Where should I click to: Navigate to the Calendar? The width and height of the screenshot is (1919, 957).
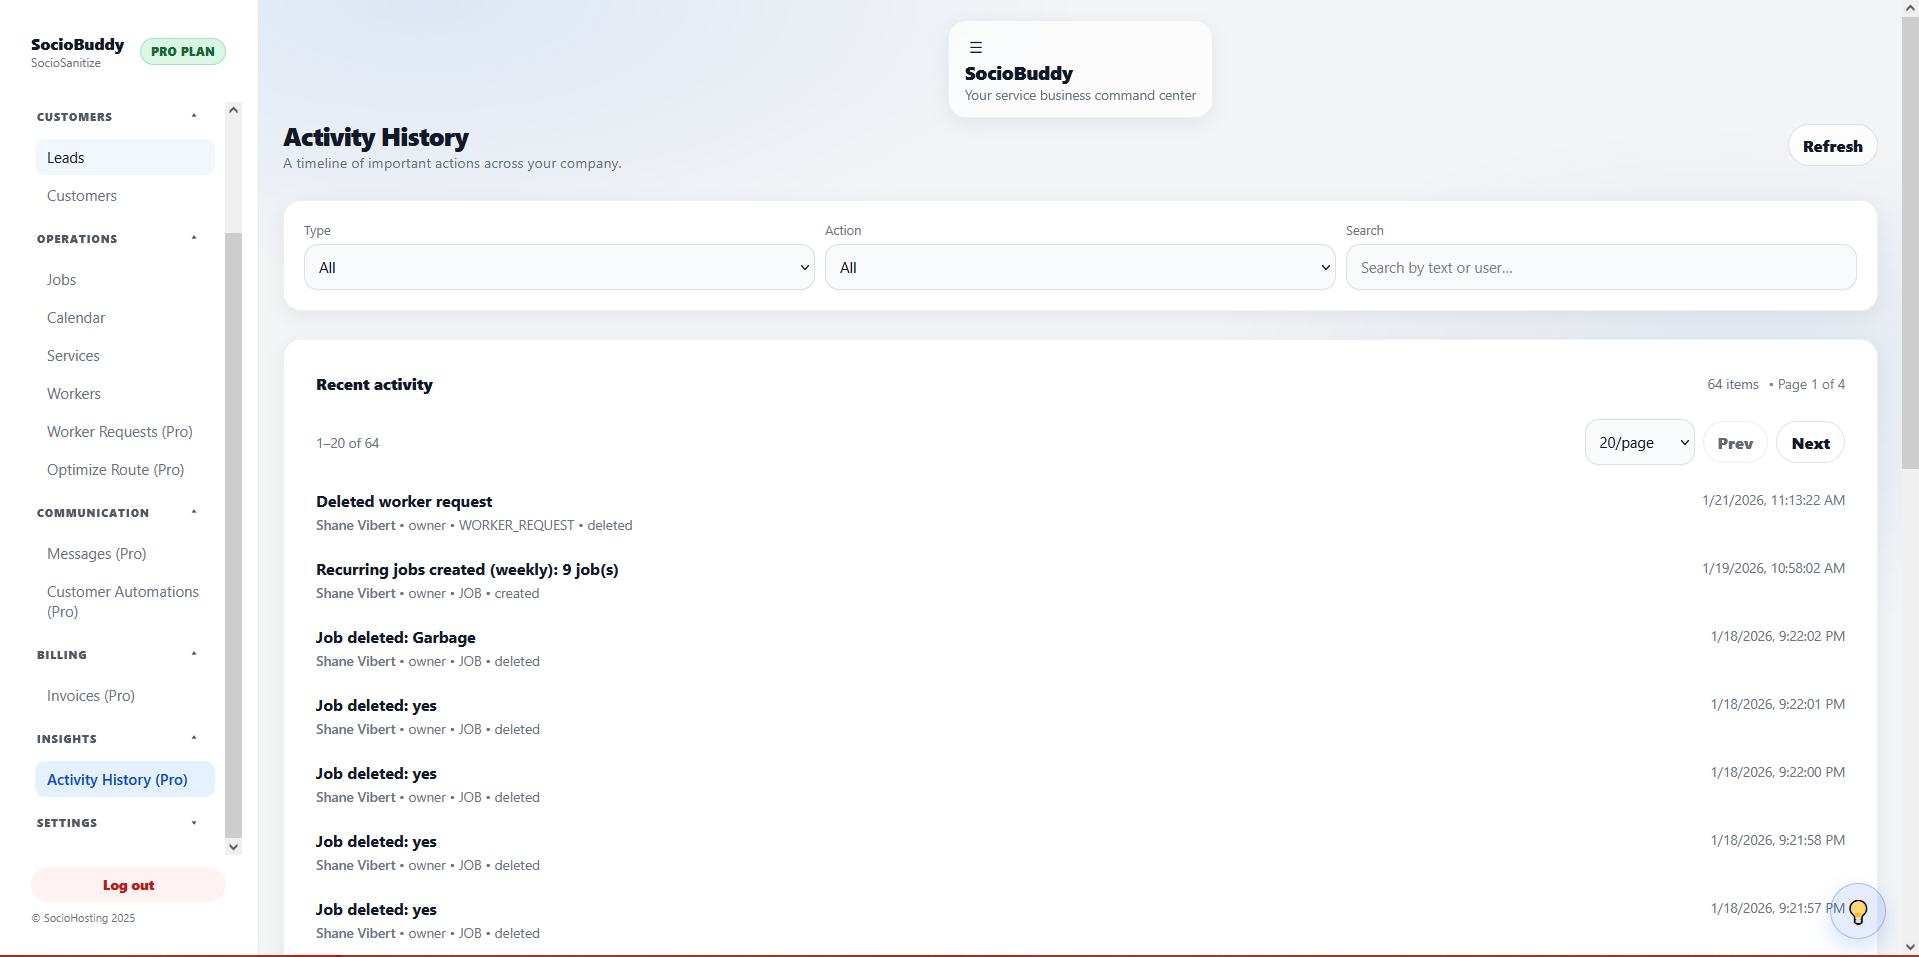pos(76,317)
